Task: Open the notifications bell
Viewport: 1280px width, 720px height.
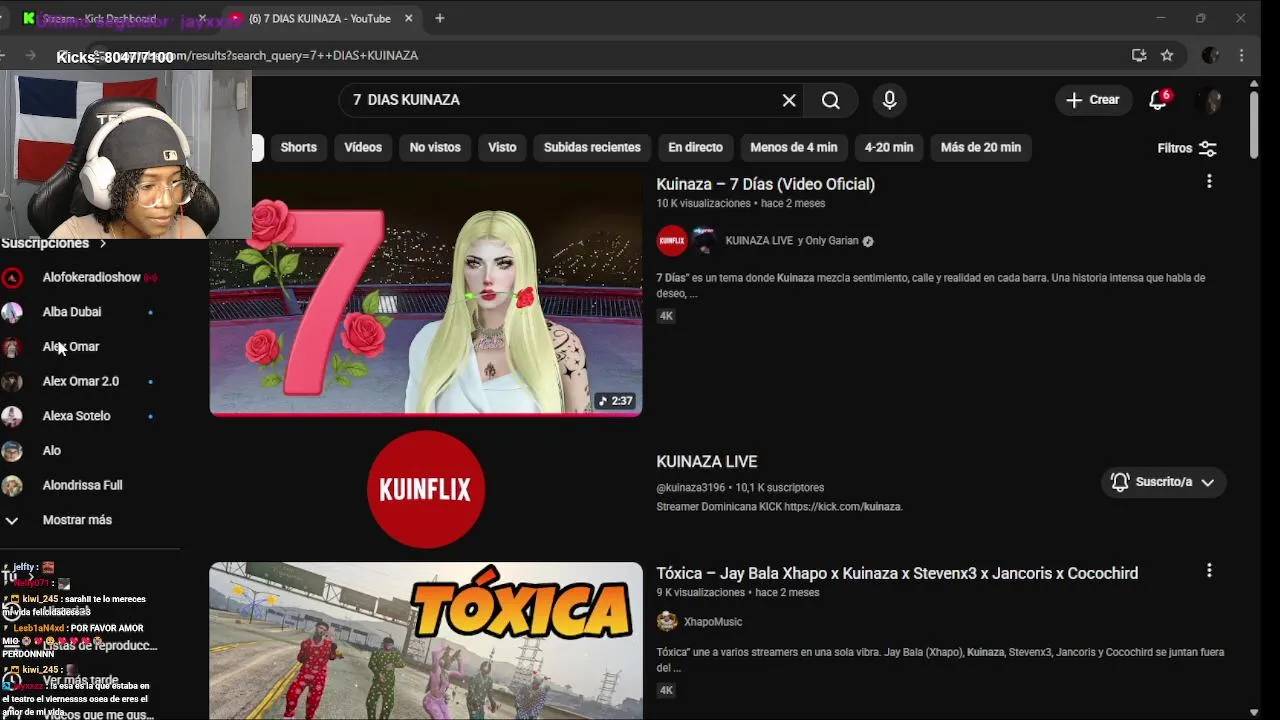Action: (x=1158, y=100)
